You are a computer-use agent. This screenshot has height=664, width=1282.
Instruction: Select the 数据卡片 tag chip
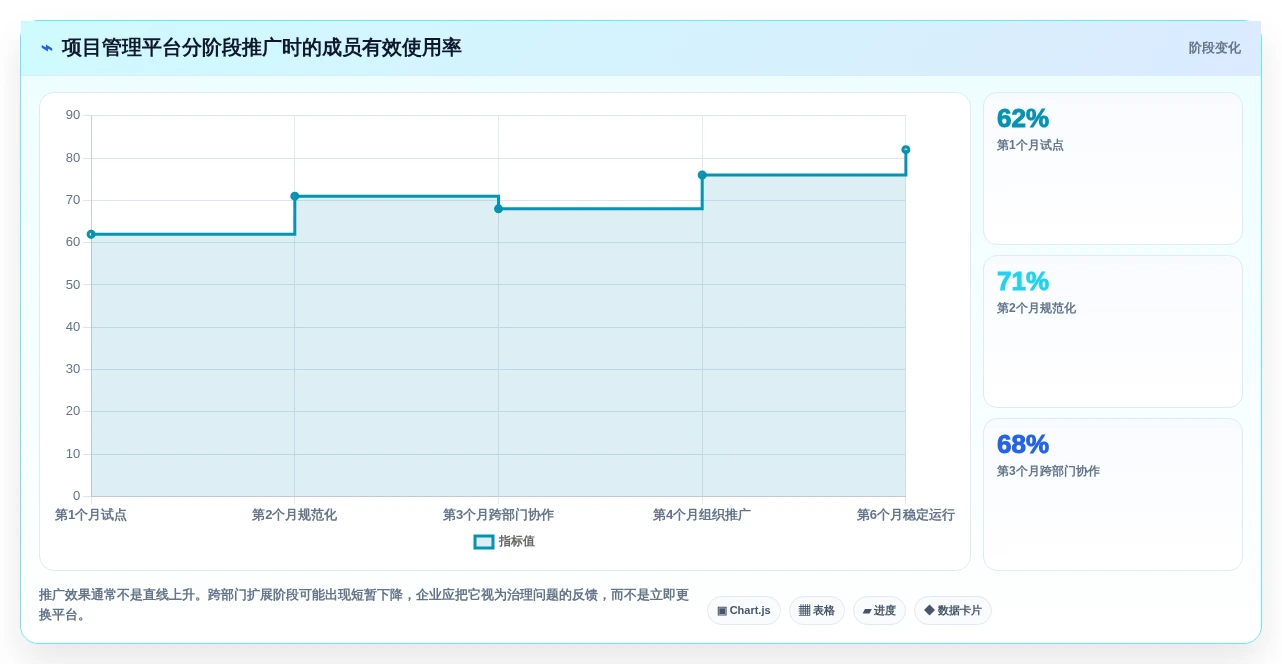pos(953,611)
